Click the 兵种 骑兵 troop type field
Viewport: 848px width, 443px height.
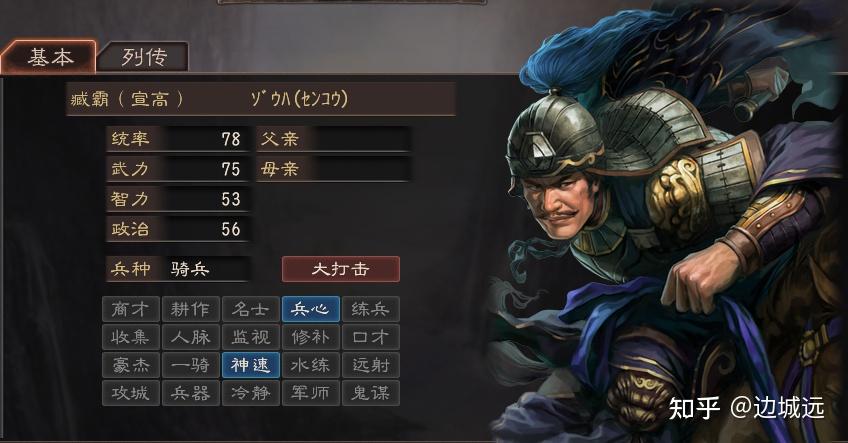click(178, 269)
